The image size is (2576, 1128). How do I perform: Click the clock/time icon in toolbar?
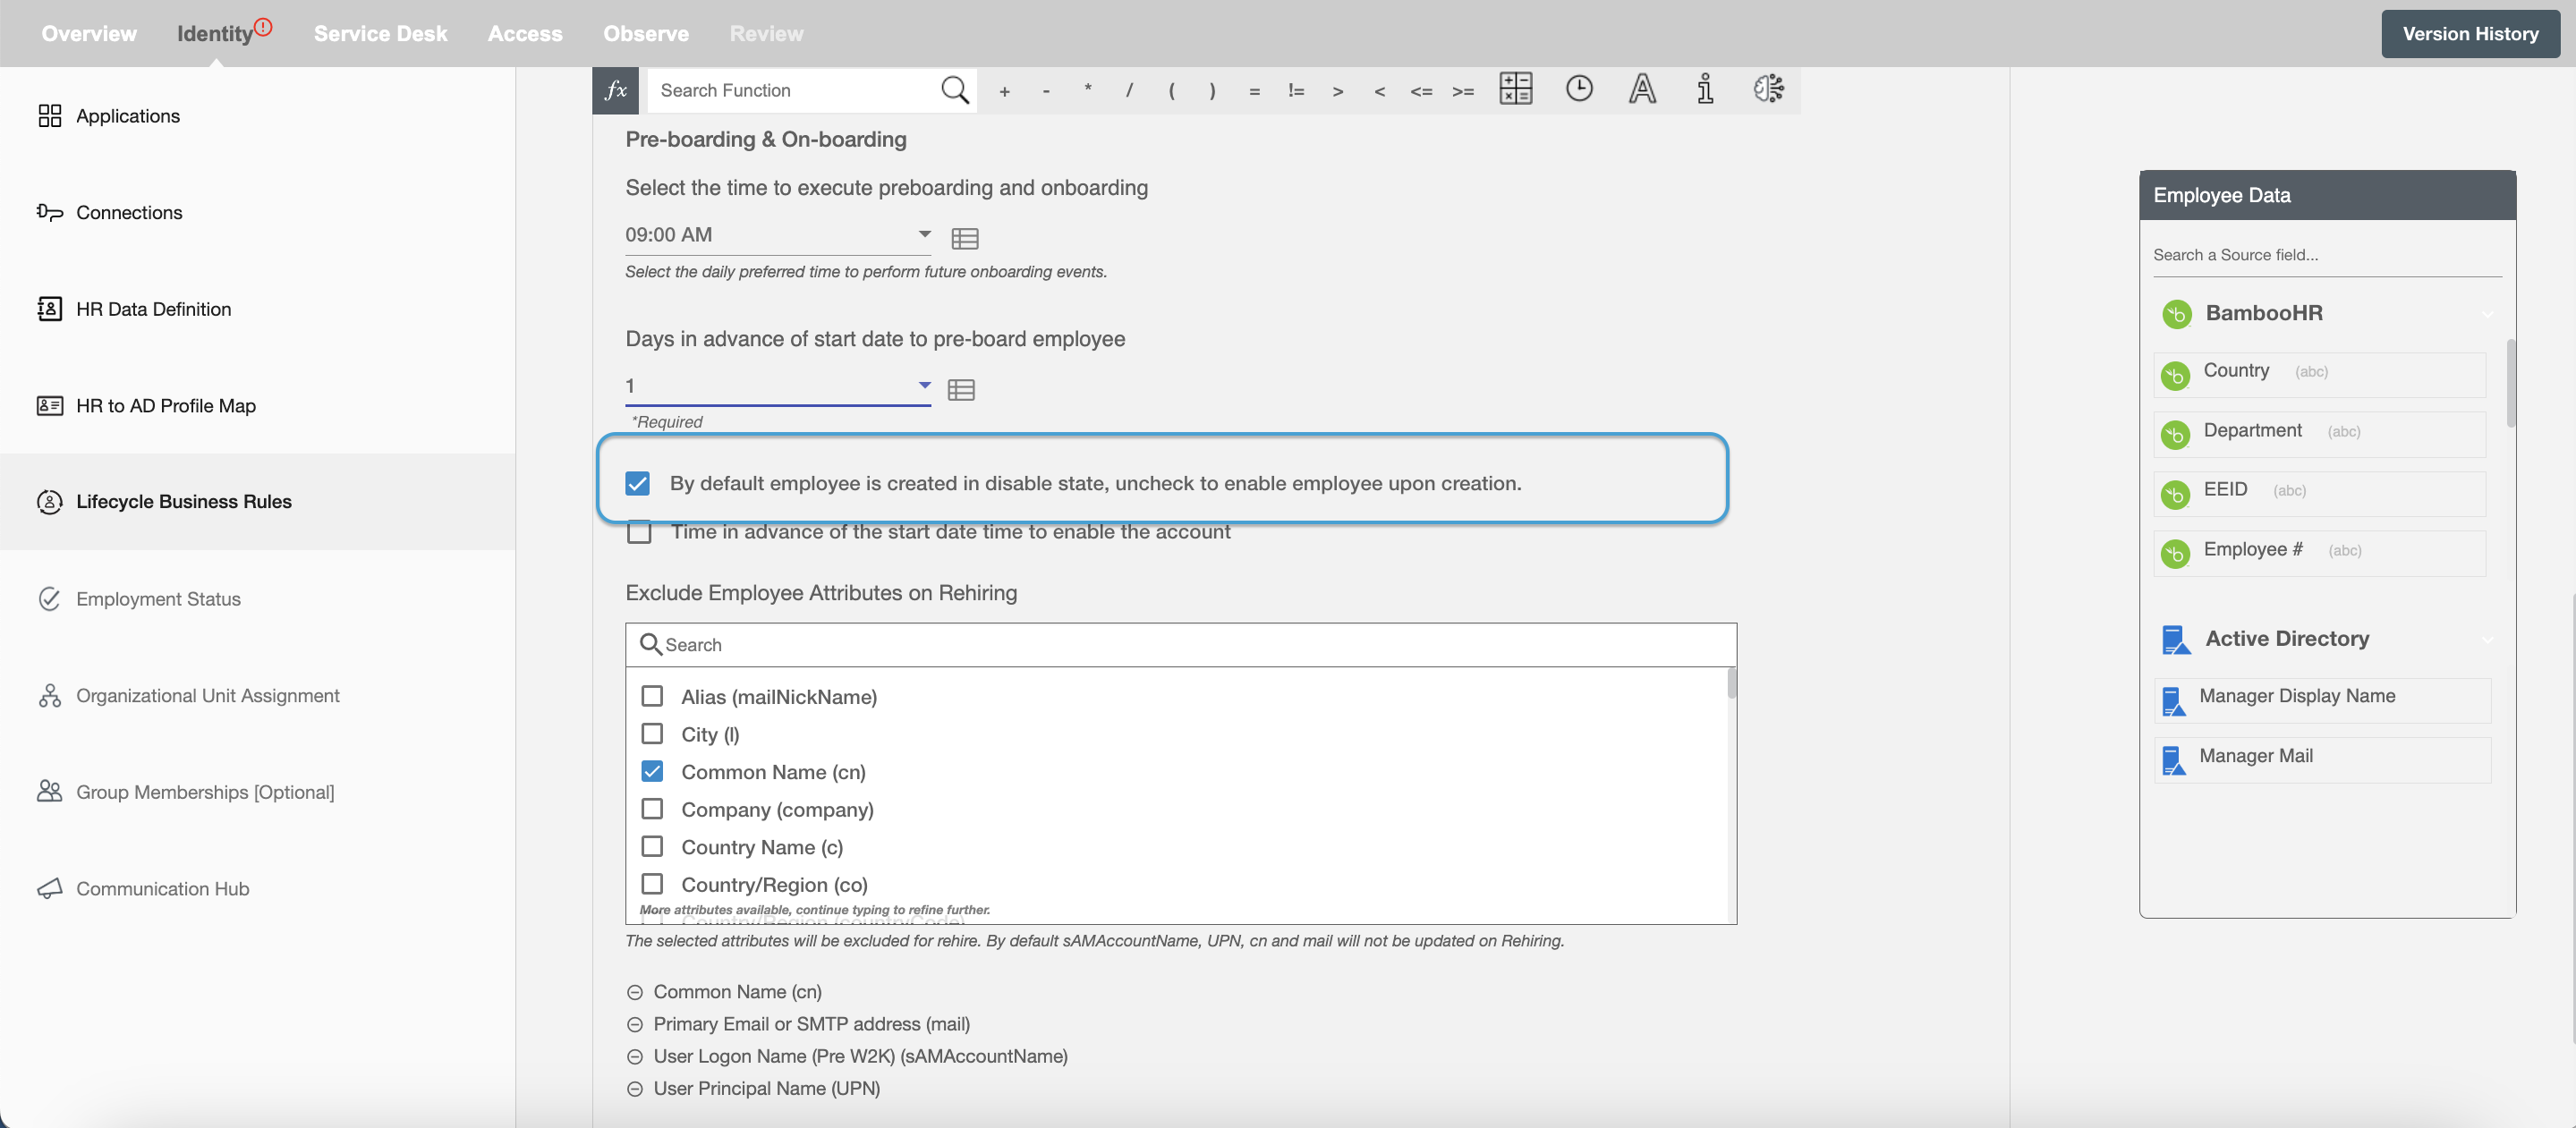[1577, 90]
